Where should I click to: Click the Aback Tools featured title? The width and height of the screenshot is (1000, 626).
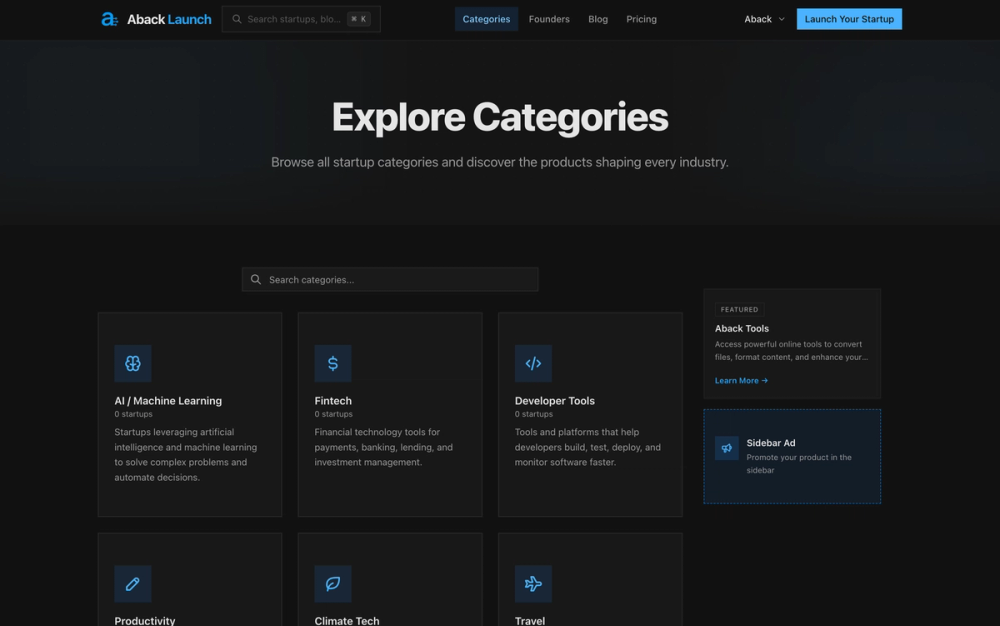[x=742, y=328]
